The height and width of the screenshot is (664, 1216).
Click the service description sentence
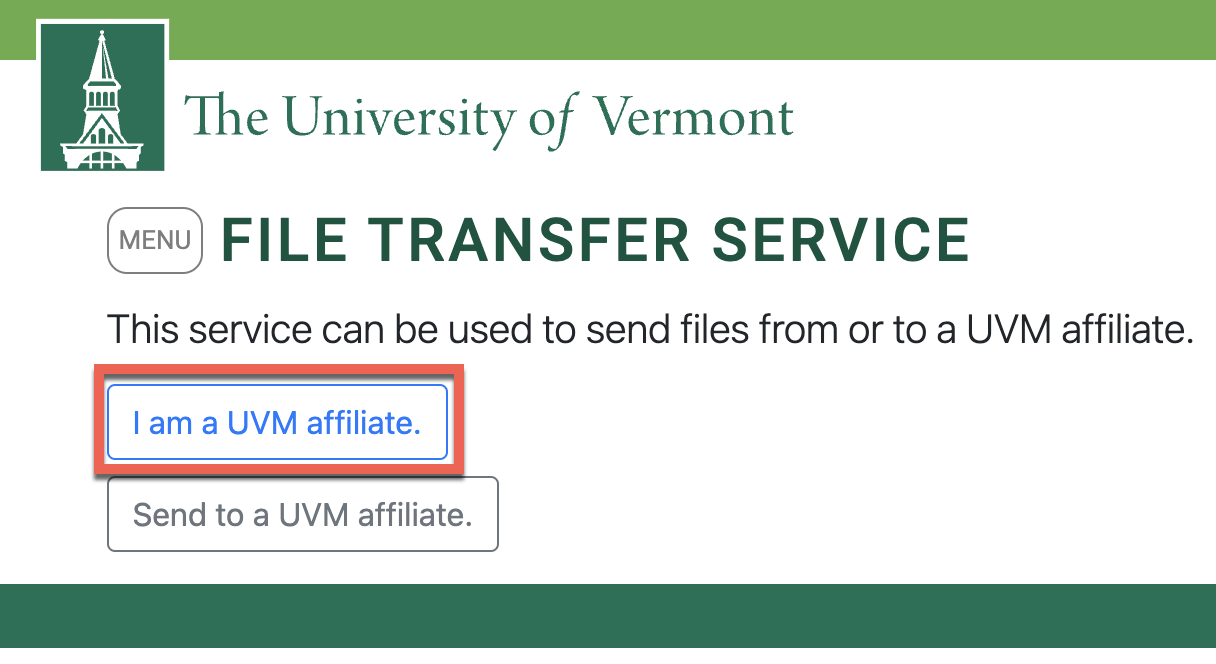point(650,329)
